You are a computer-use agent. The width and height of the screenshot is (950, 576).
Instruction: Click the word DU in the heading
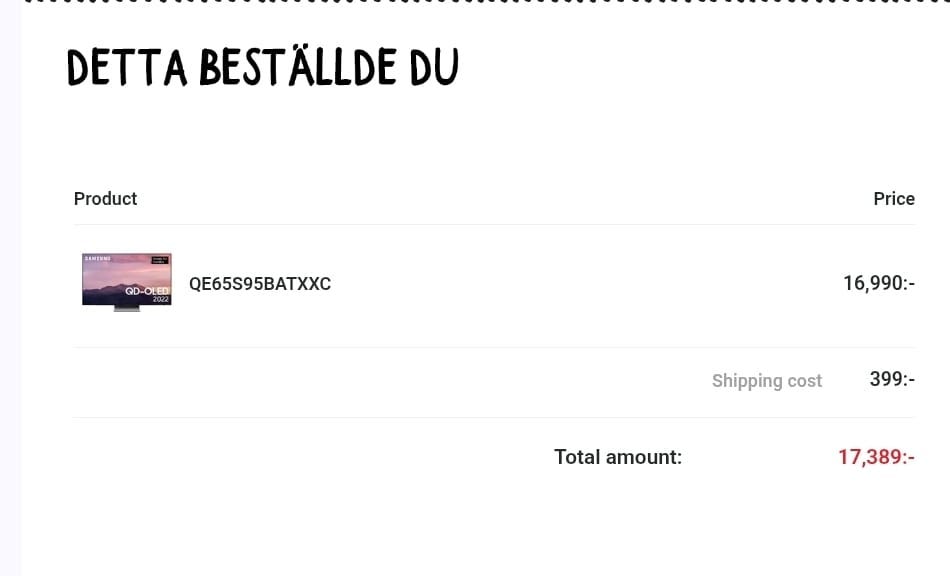point(434,68)
